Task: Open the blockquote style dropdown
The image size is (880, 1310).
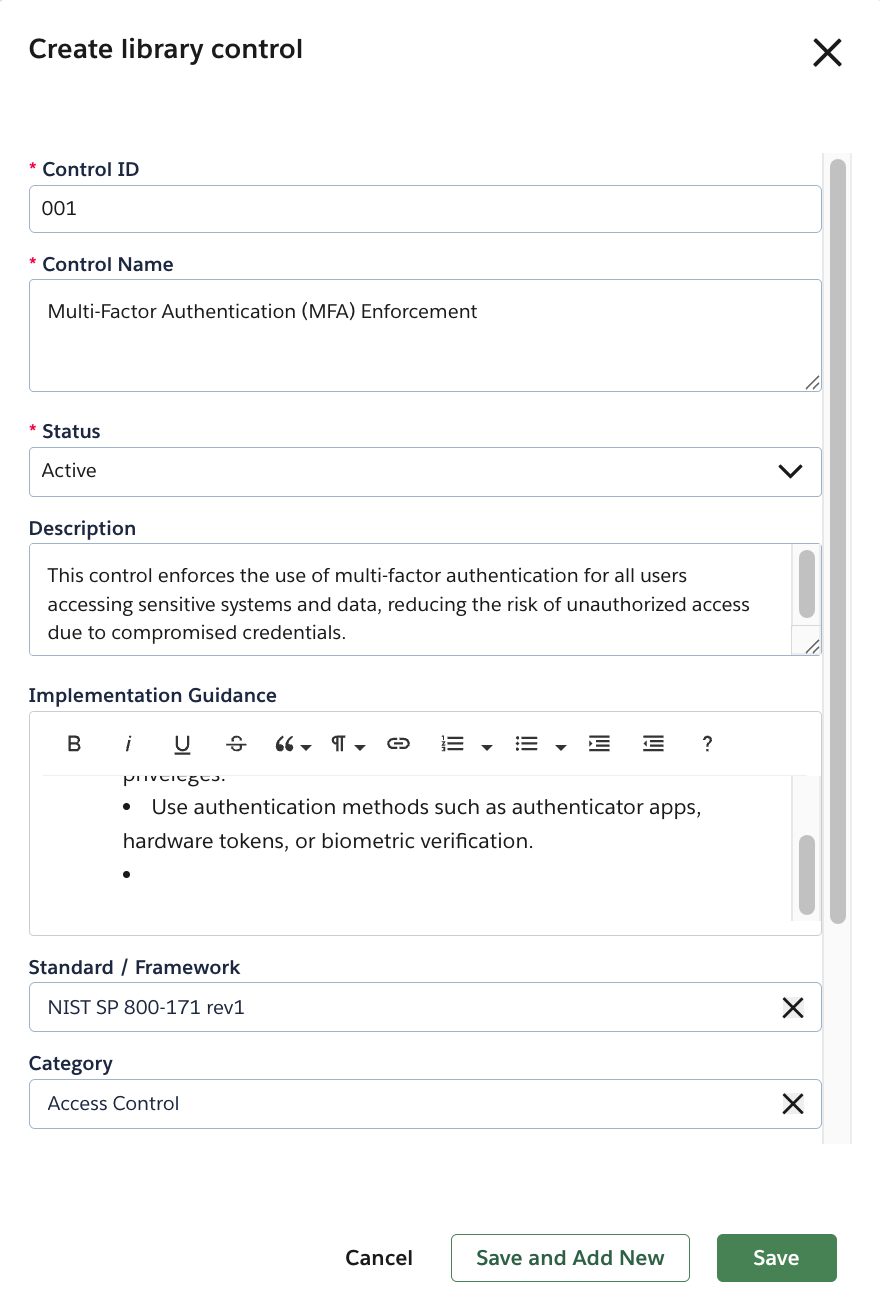Action: [292, 744]
